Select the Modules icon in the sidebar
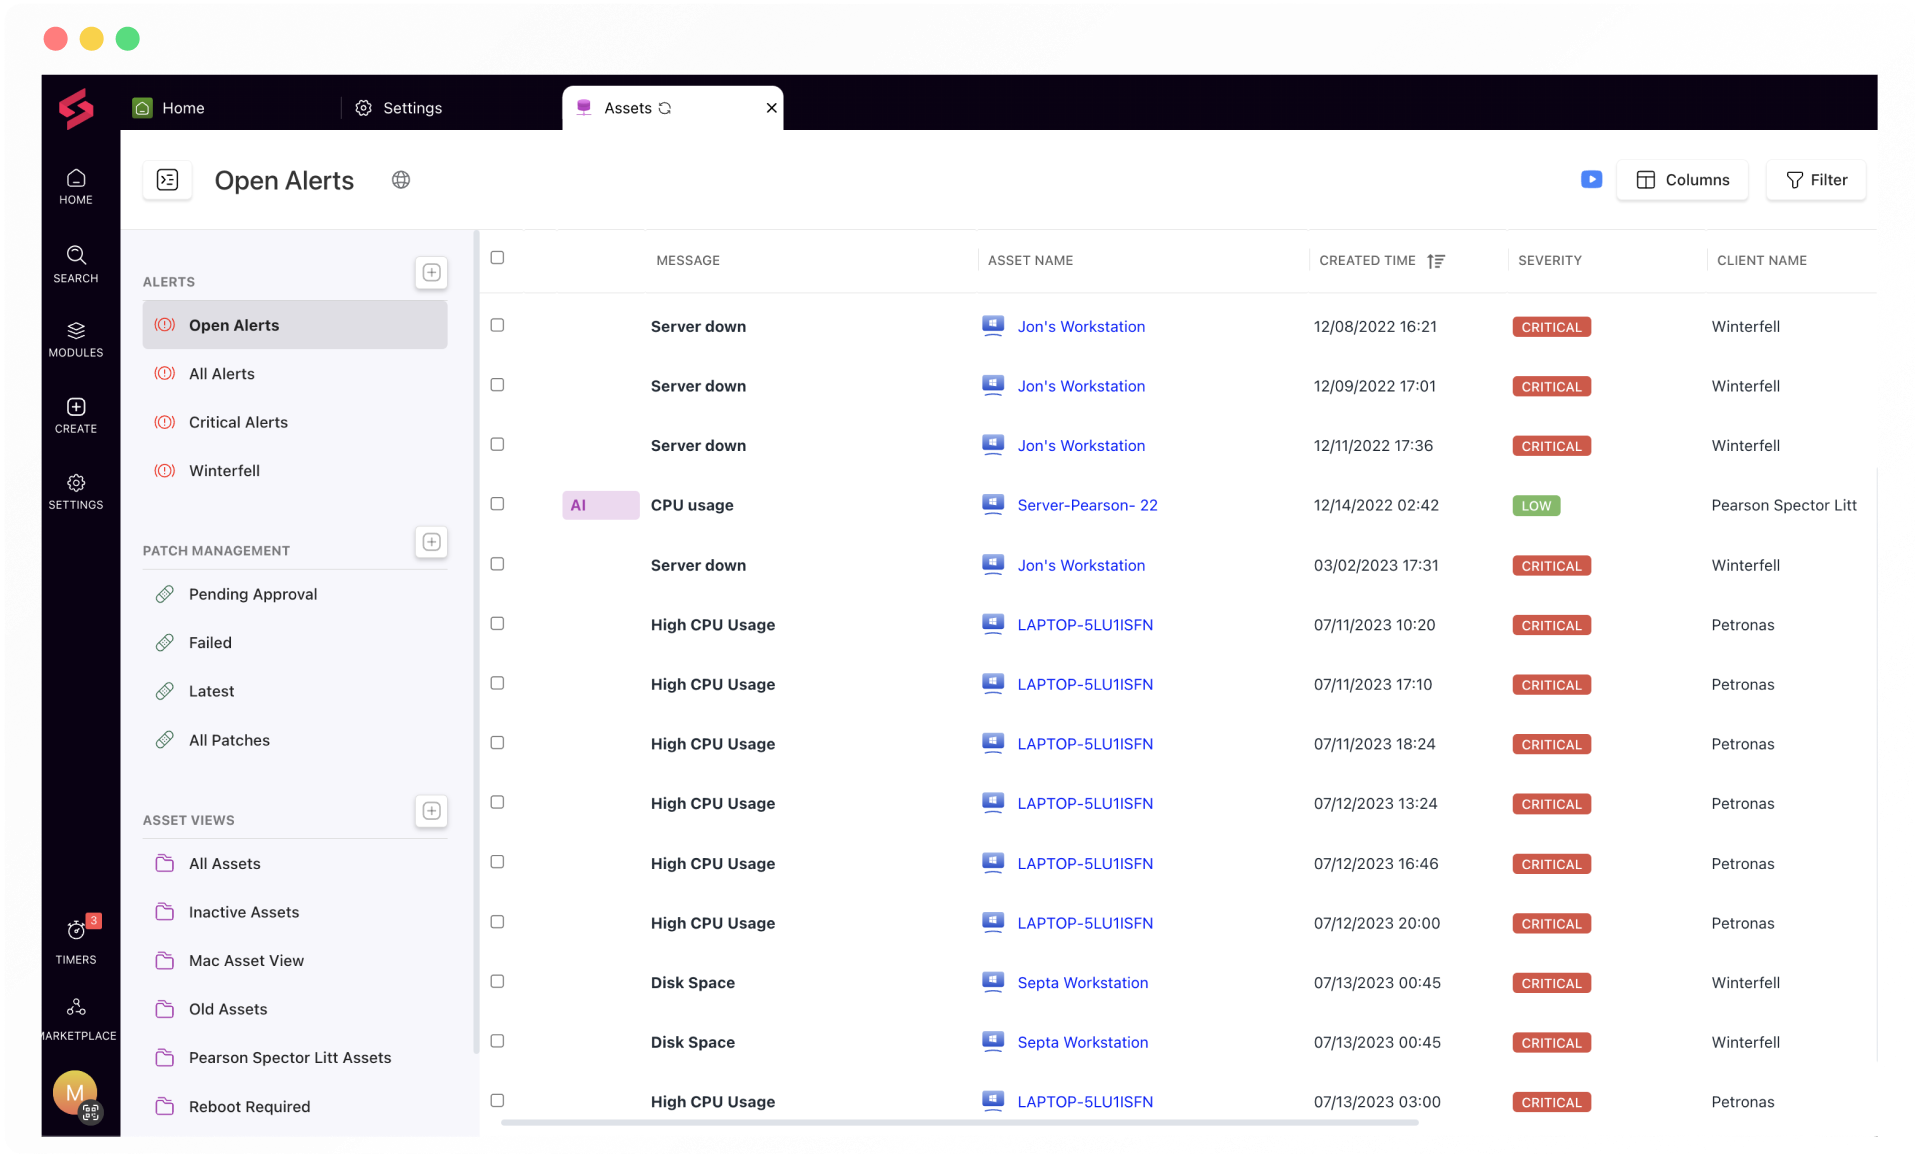 pyautogui.click(x=75, y=337)
